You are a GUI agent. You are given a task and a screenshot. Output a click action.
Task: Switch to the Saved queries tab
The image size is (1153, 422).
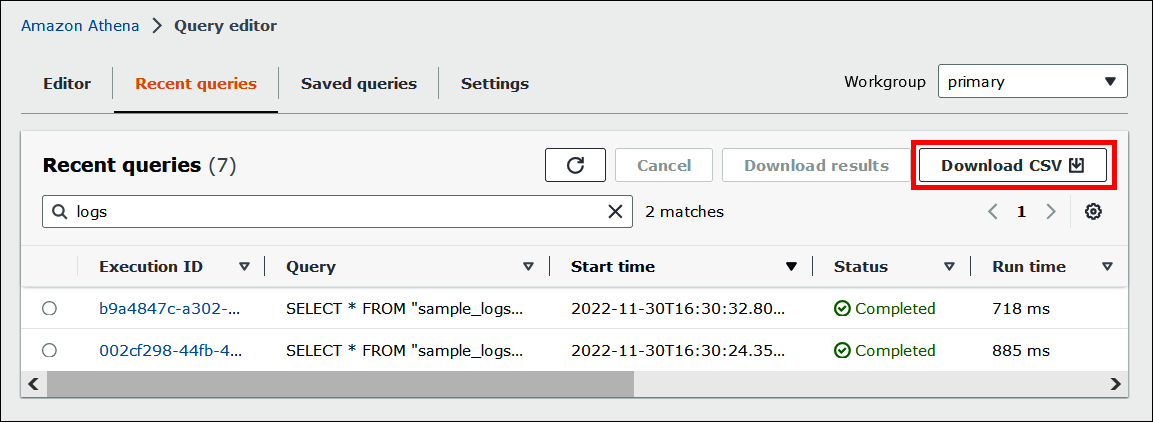click(358, 84)
